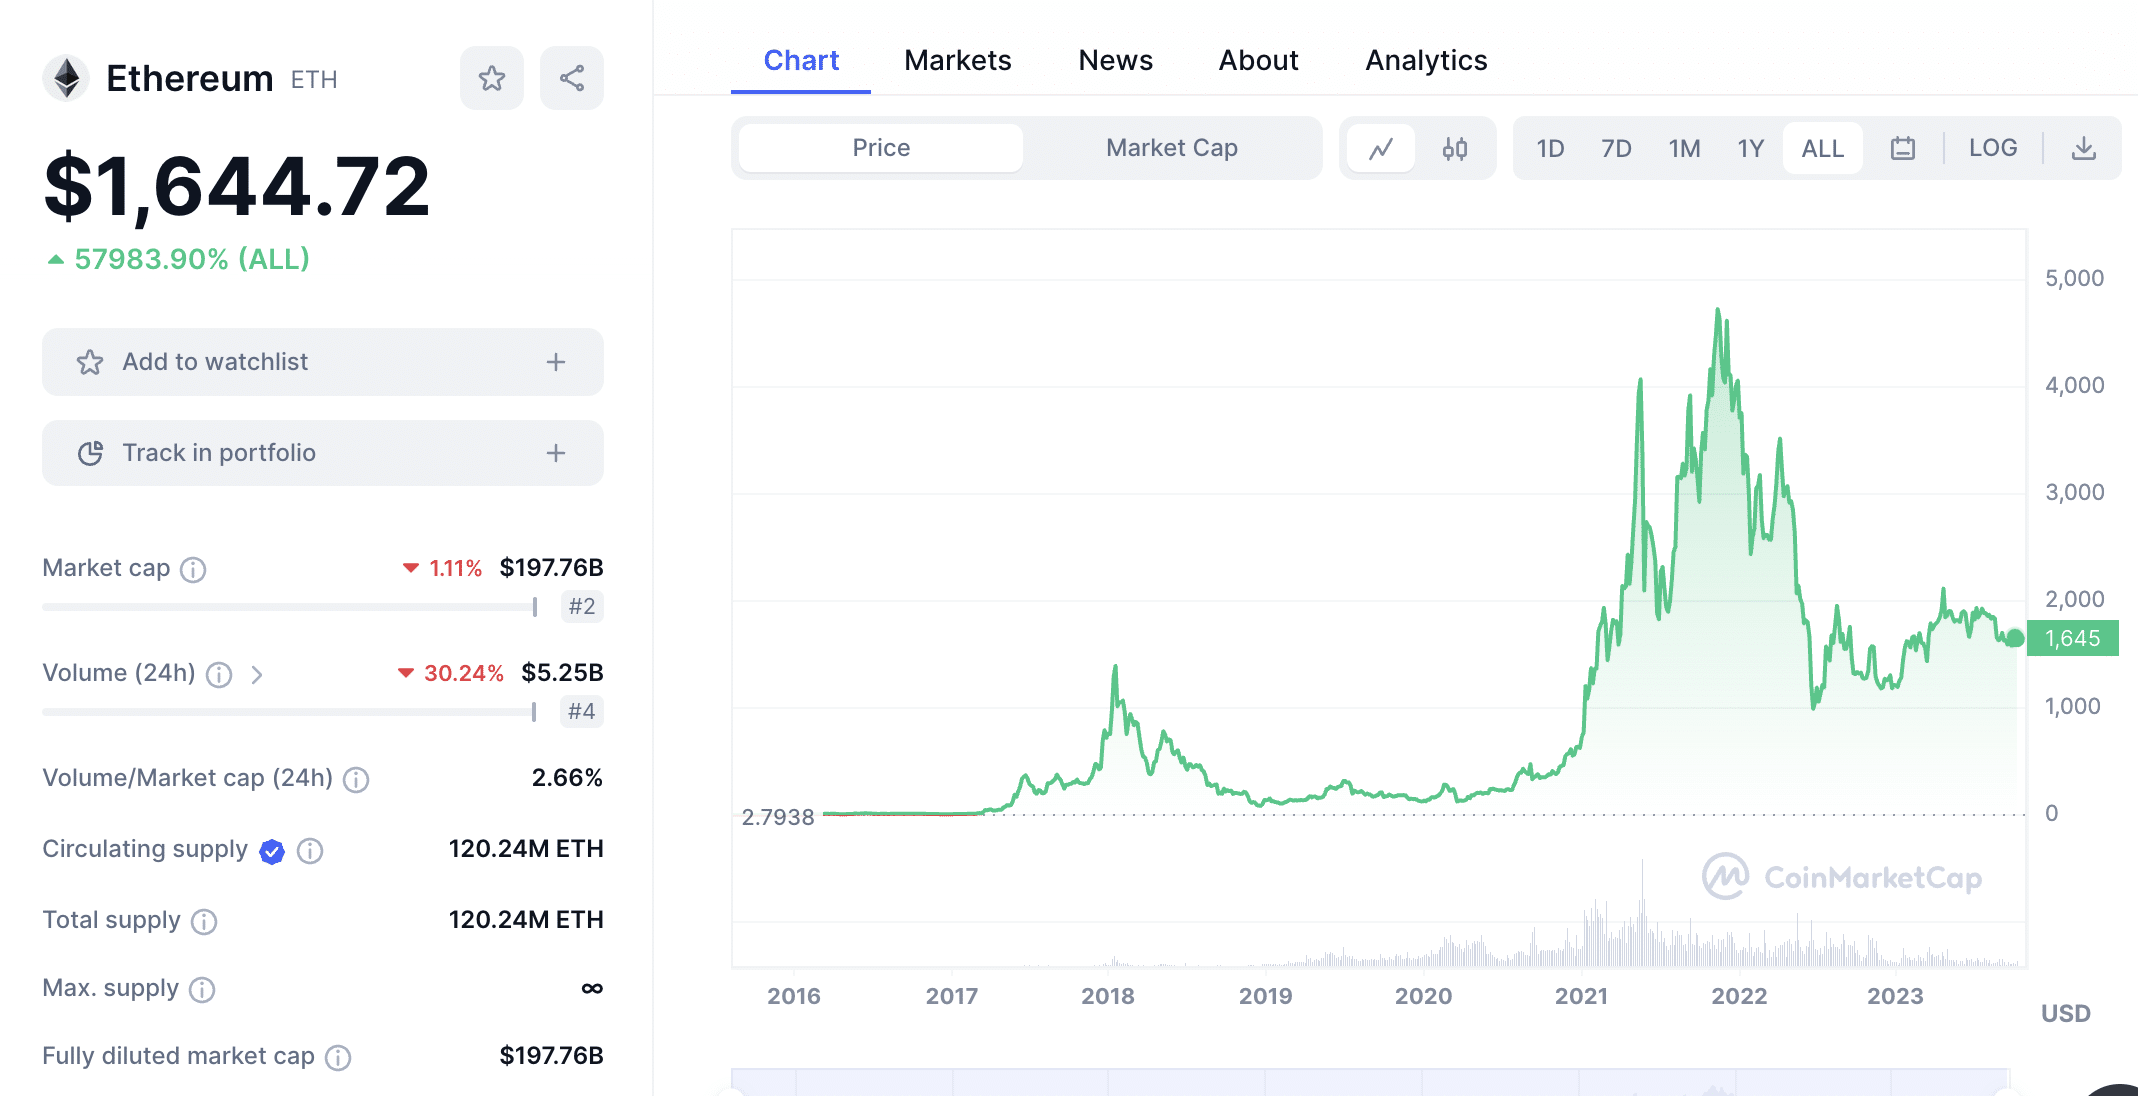The width and height of the screenshot is (2138, 1096).
Task: Select the Price chart view icon
Action: tap(1382, 147)
